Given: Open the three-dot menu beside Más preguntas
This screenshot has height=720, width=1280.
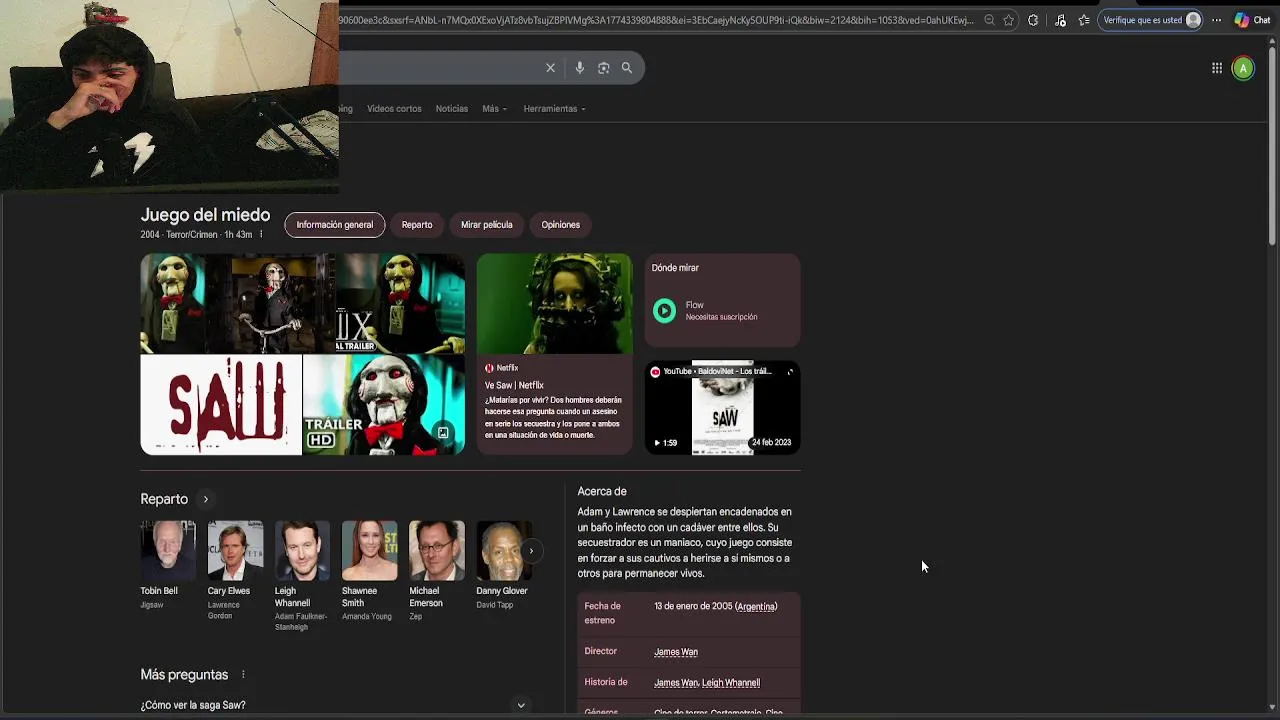Looking at the screenshot, I should coord(243,675).
